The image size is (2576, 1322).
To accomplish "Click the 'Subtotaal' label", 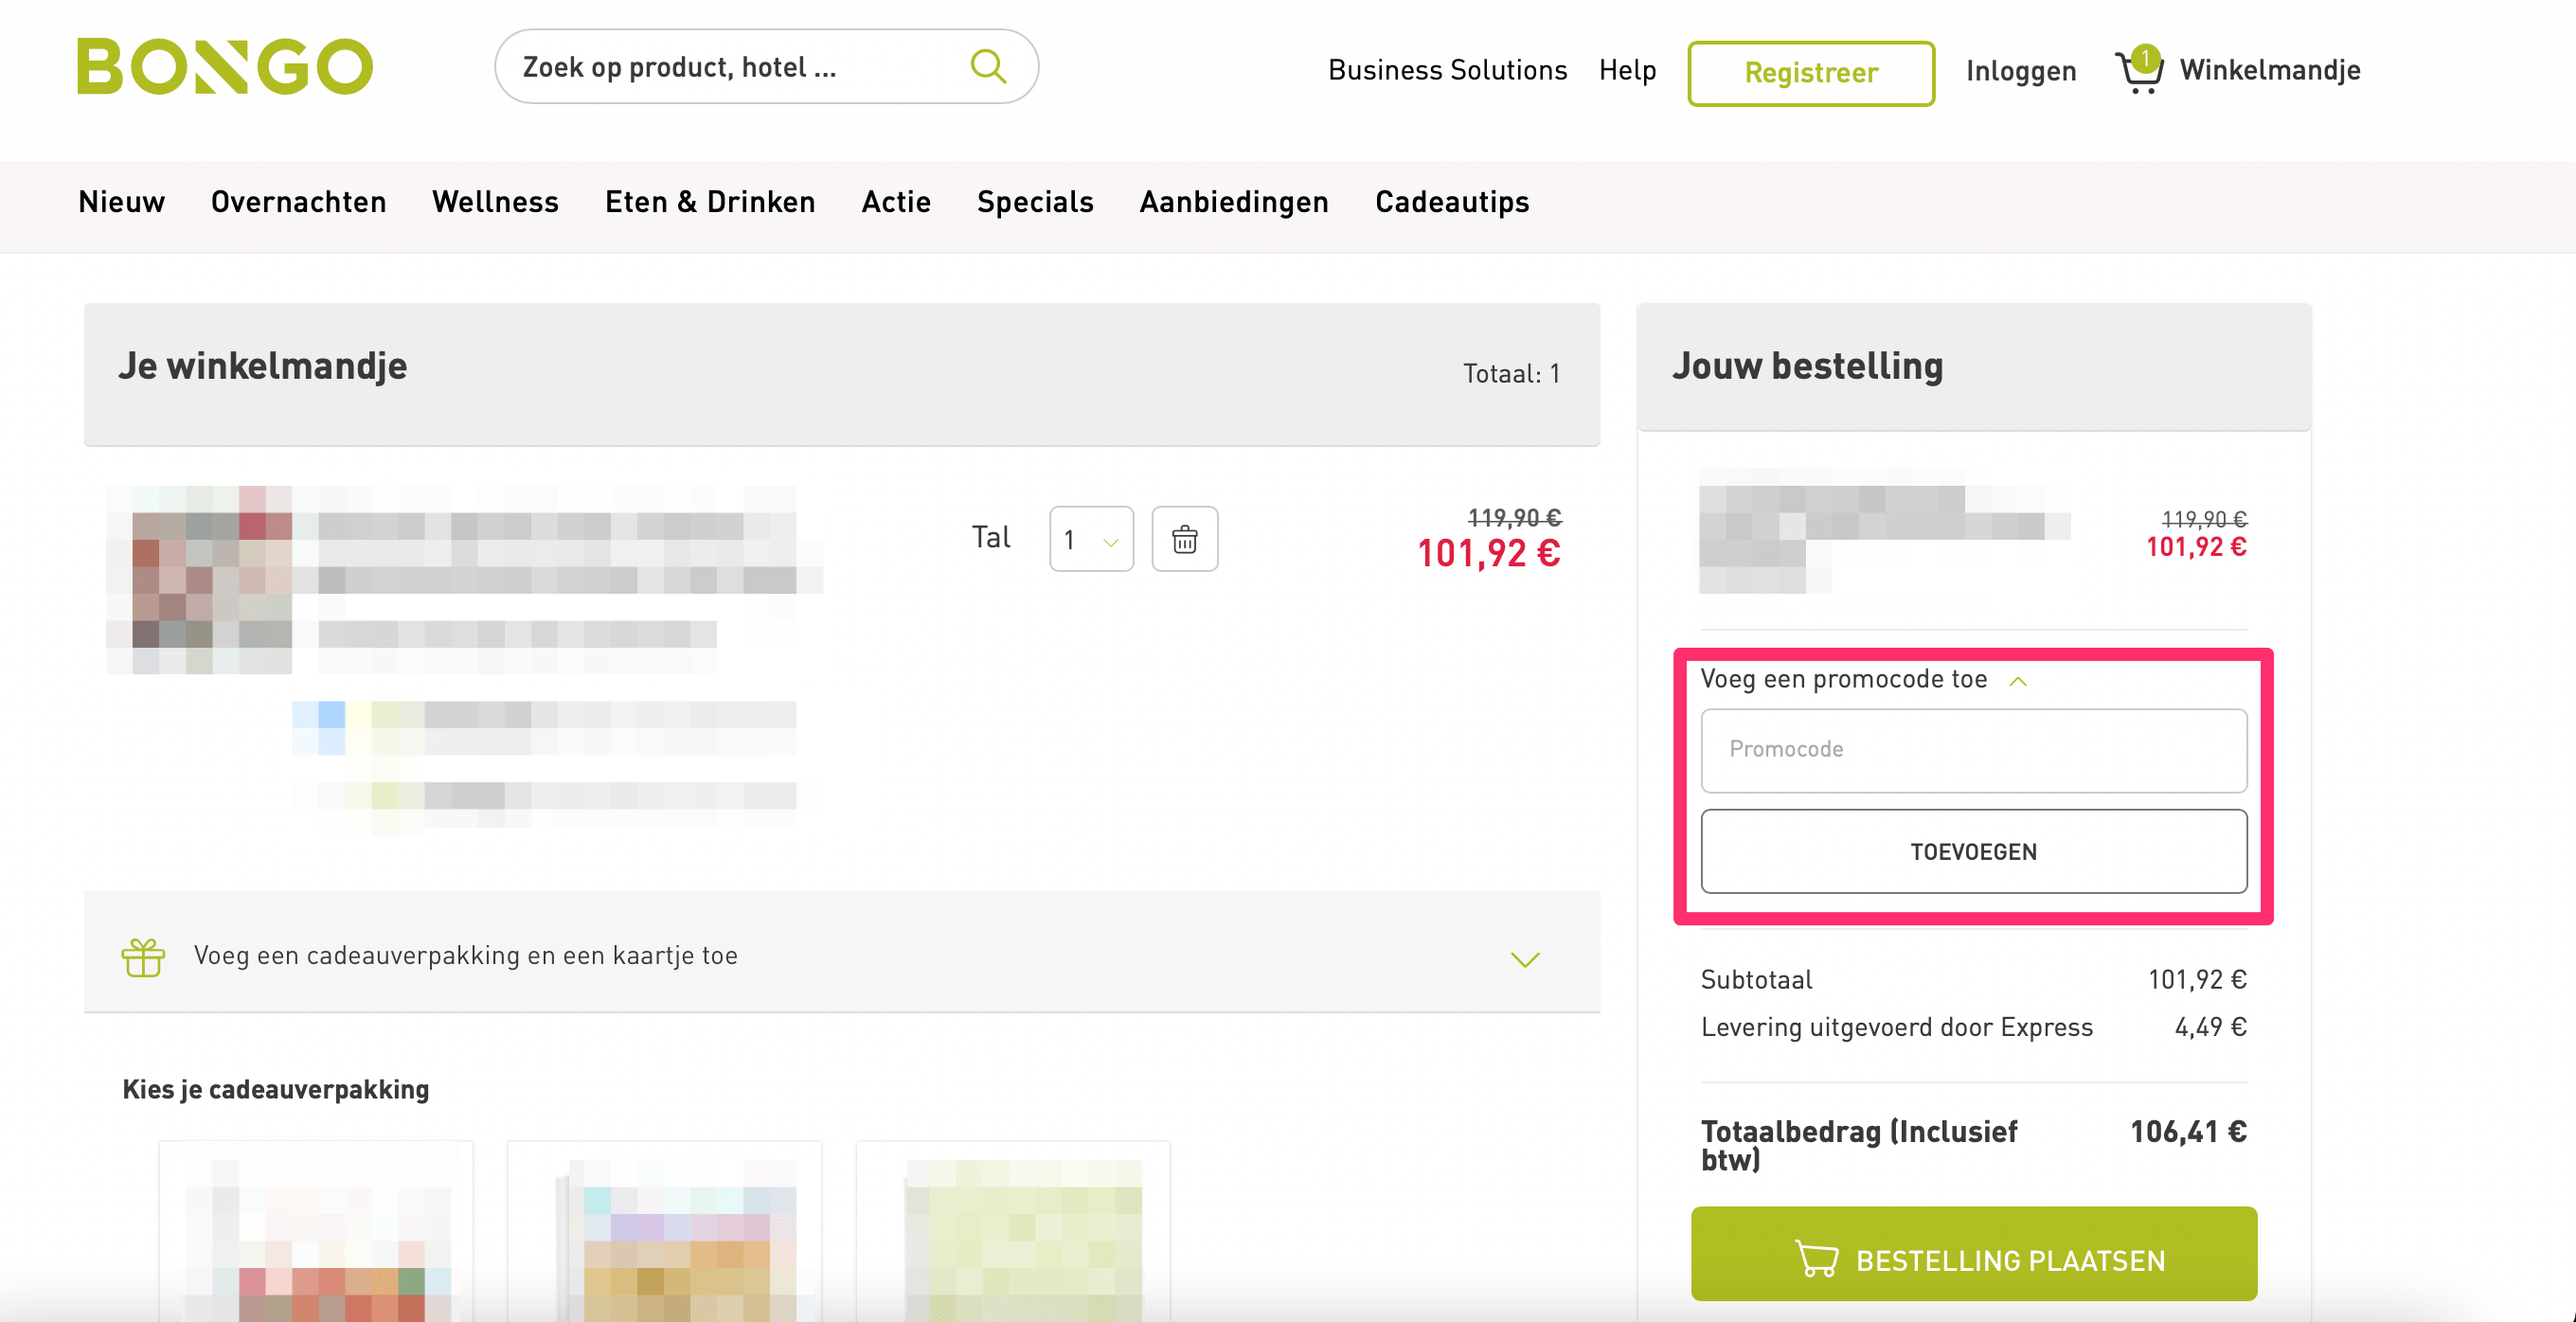I will (x=1756, y=979).
